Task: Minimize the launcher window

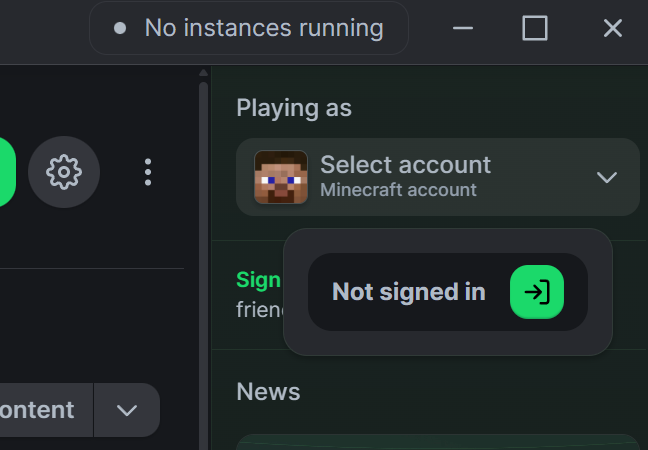Action: pos(463,28)
